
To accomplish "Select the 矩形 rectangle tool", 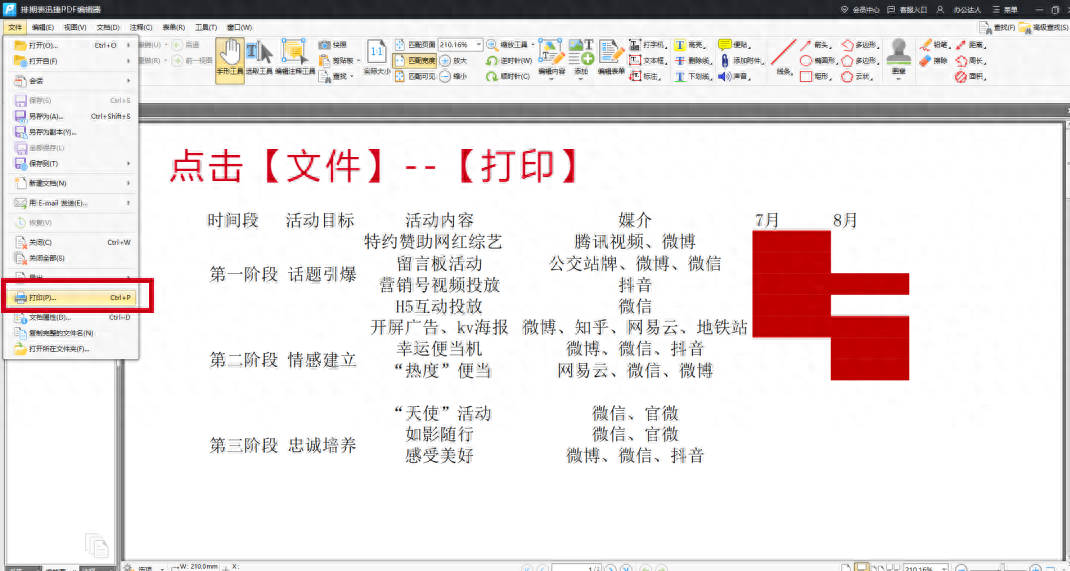I will (816, 76).
